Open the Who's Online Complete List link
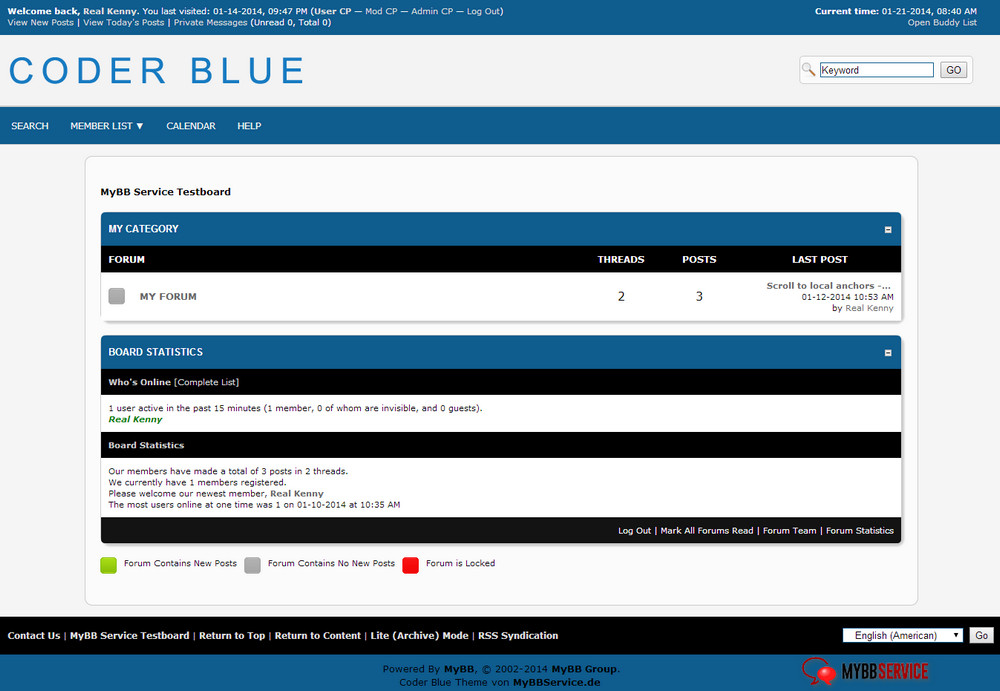This screenshot has width=1000, height=691. [x=207, y=382]
